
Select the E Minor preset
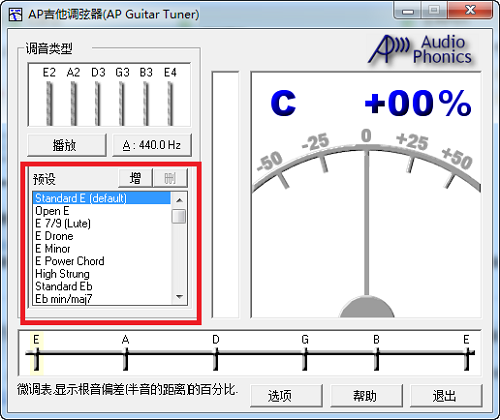click(102, 249)
